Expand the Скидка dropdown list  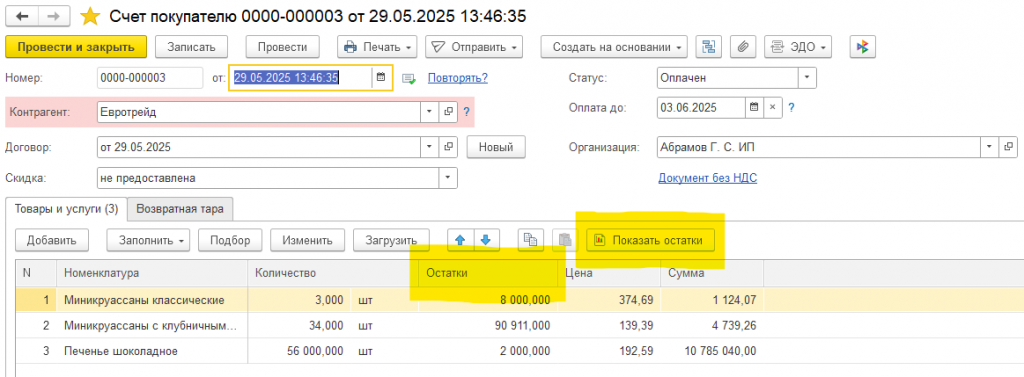(449, 178)
